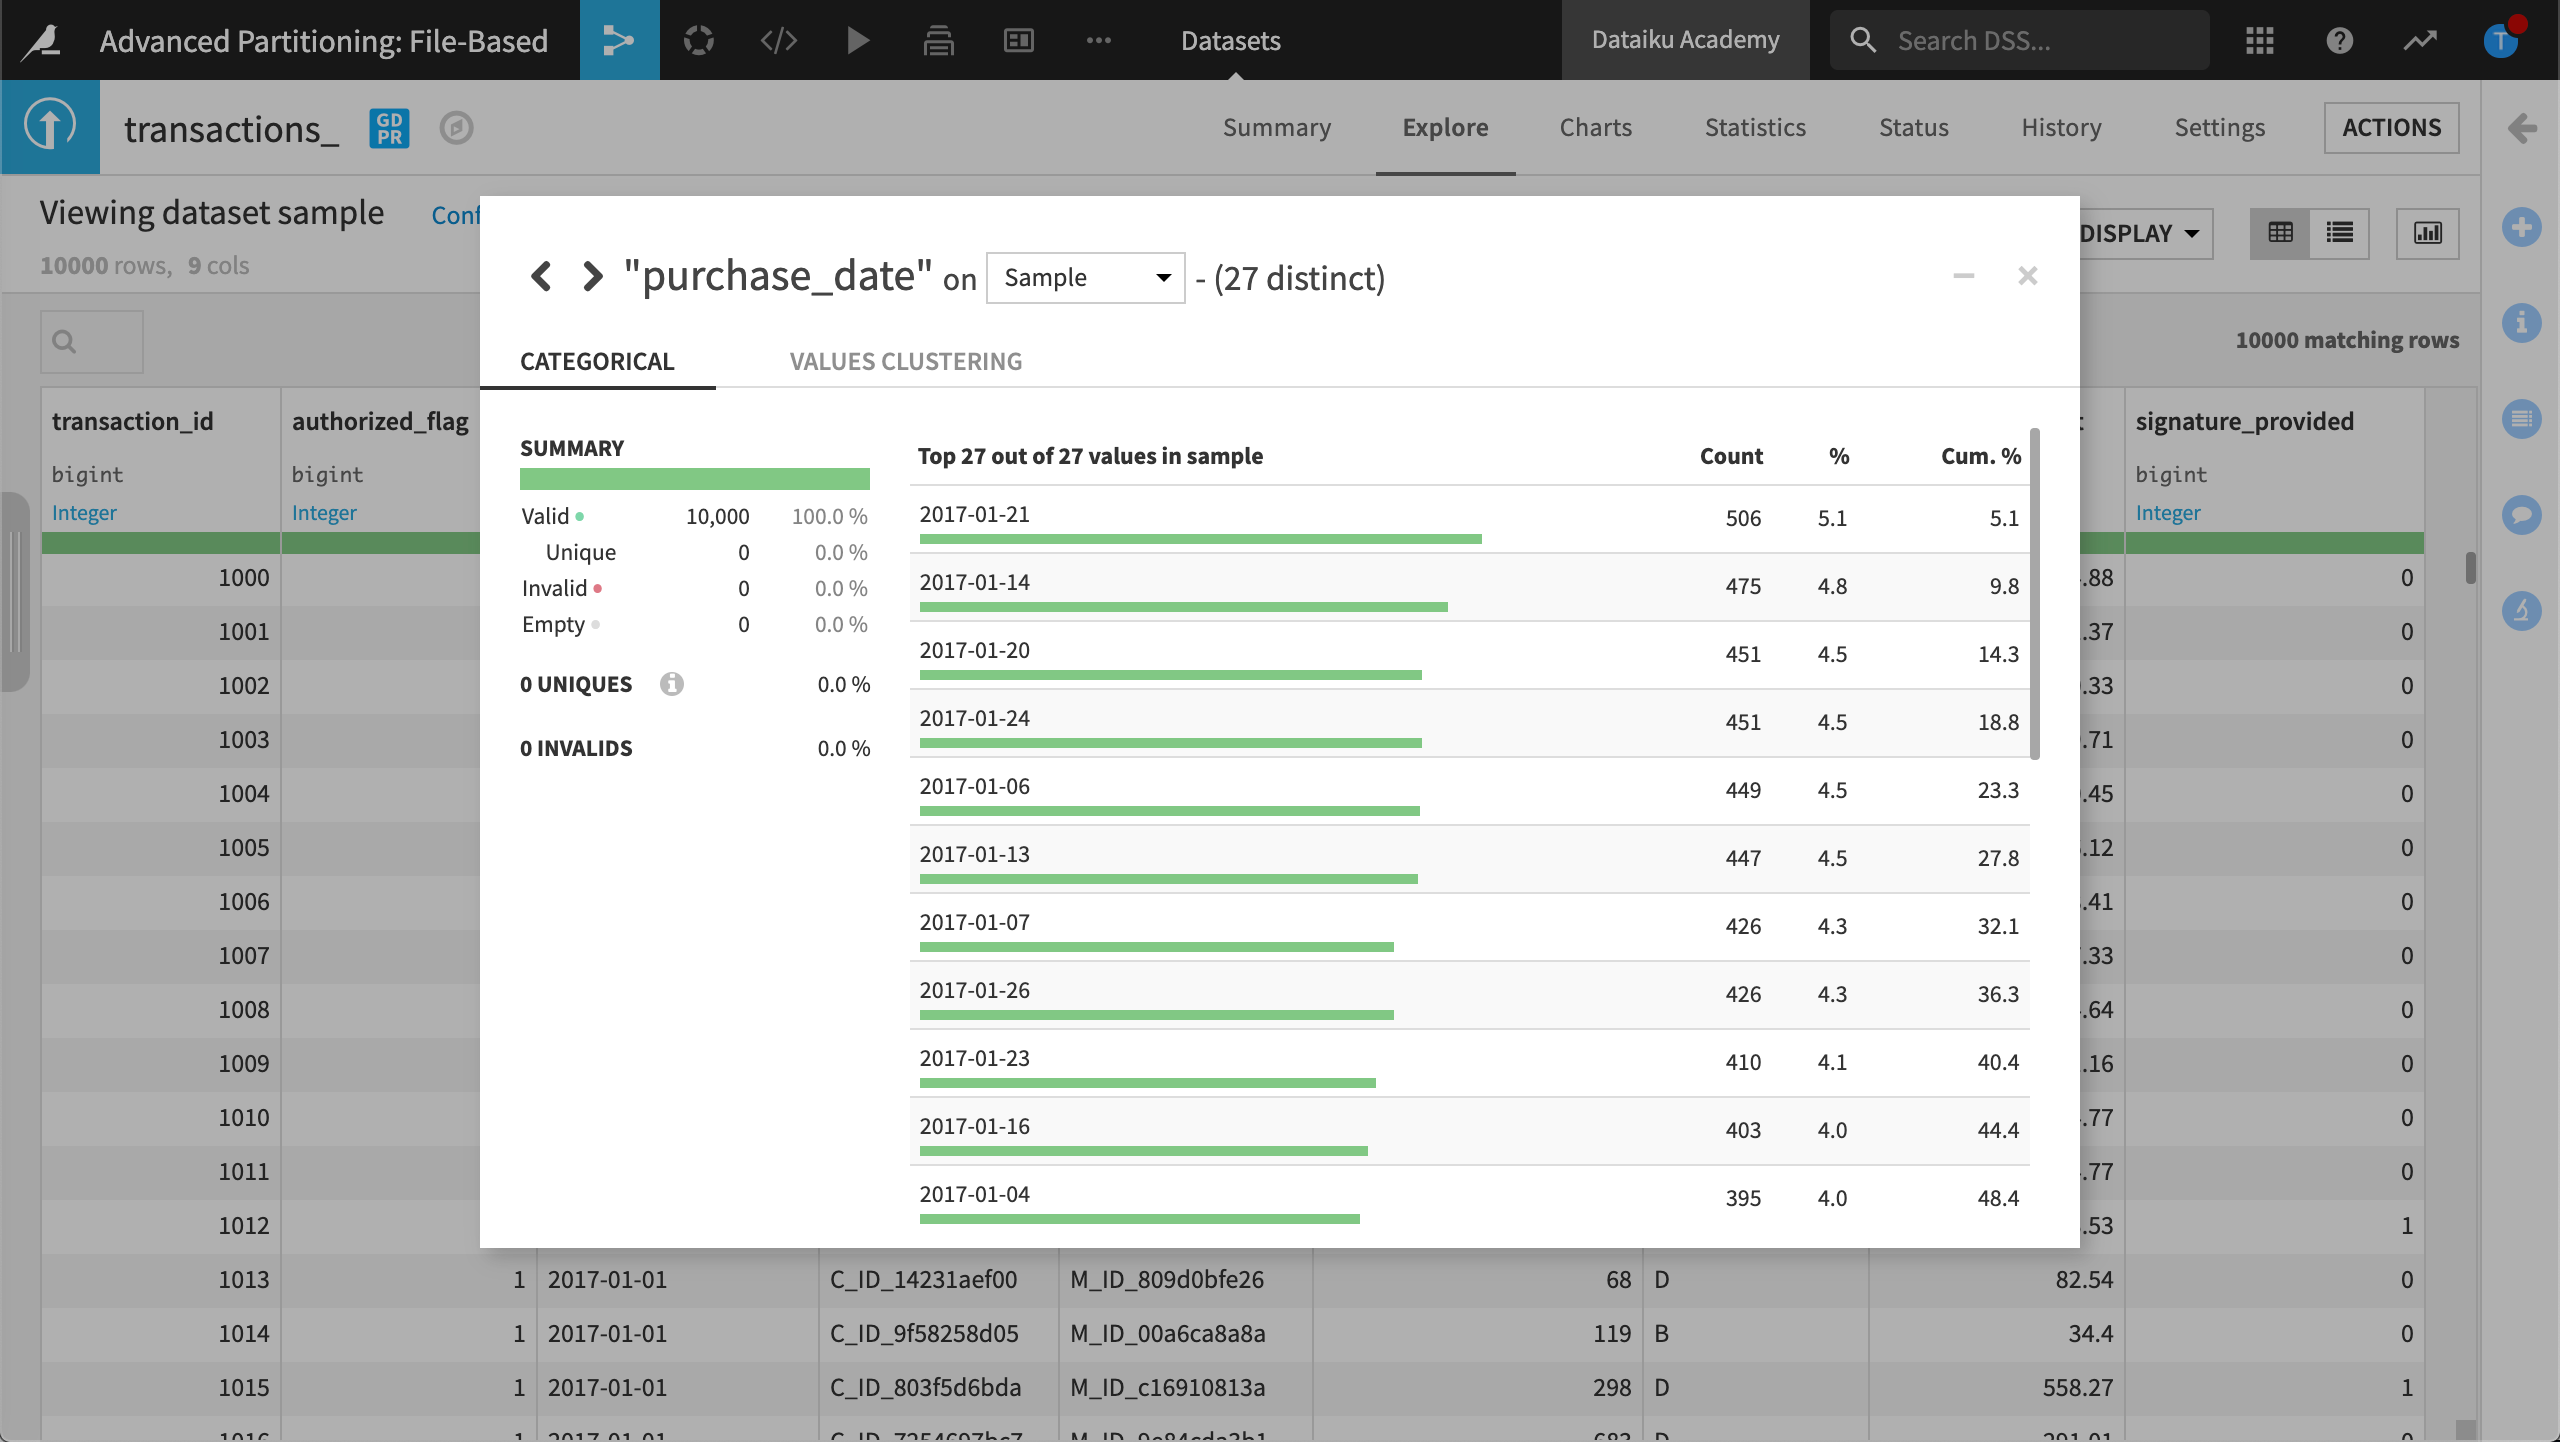Open the help question mark icon
Screen dimensions: 2560x1442
tap(2340, 40)
